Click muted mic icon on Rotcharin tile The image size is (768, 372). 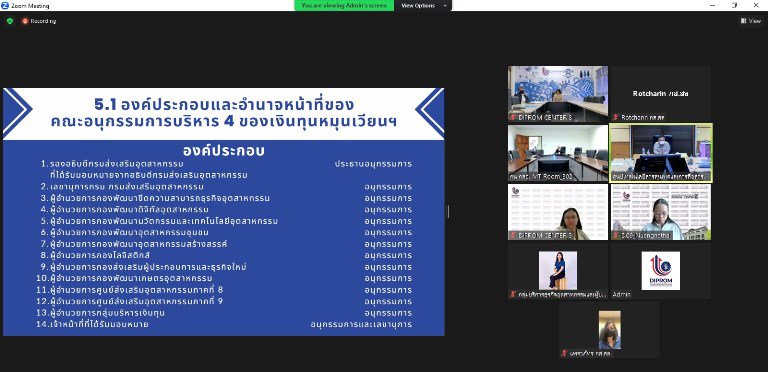616,117
